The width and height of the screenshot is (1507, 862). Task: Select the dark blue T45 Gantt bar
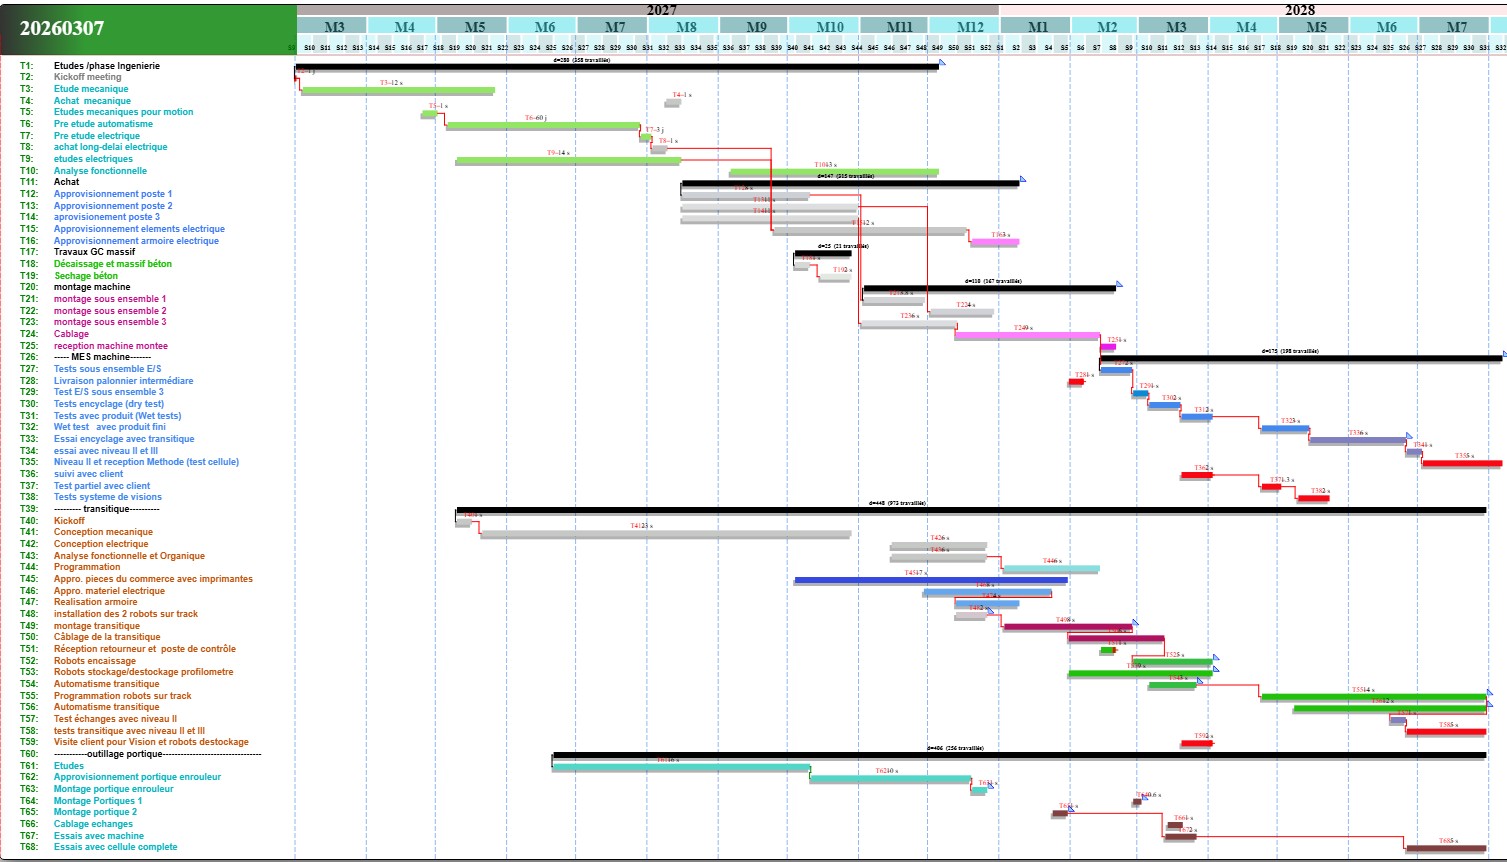click(x=930, y=580)
